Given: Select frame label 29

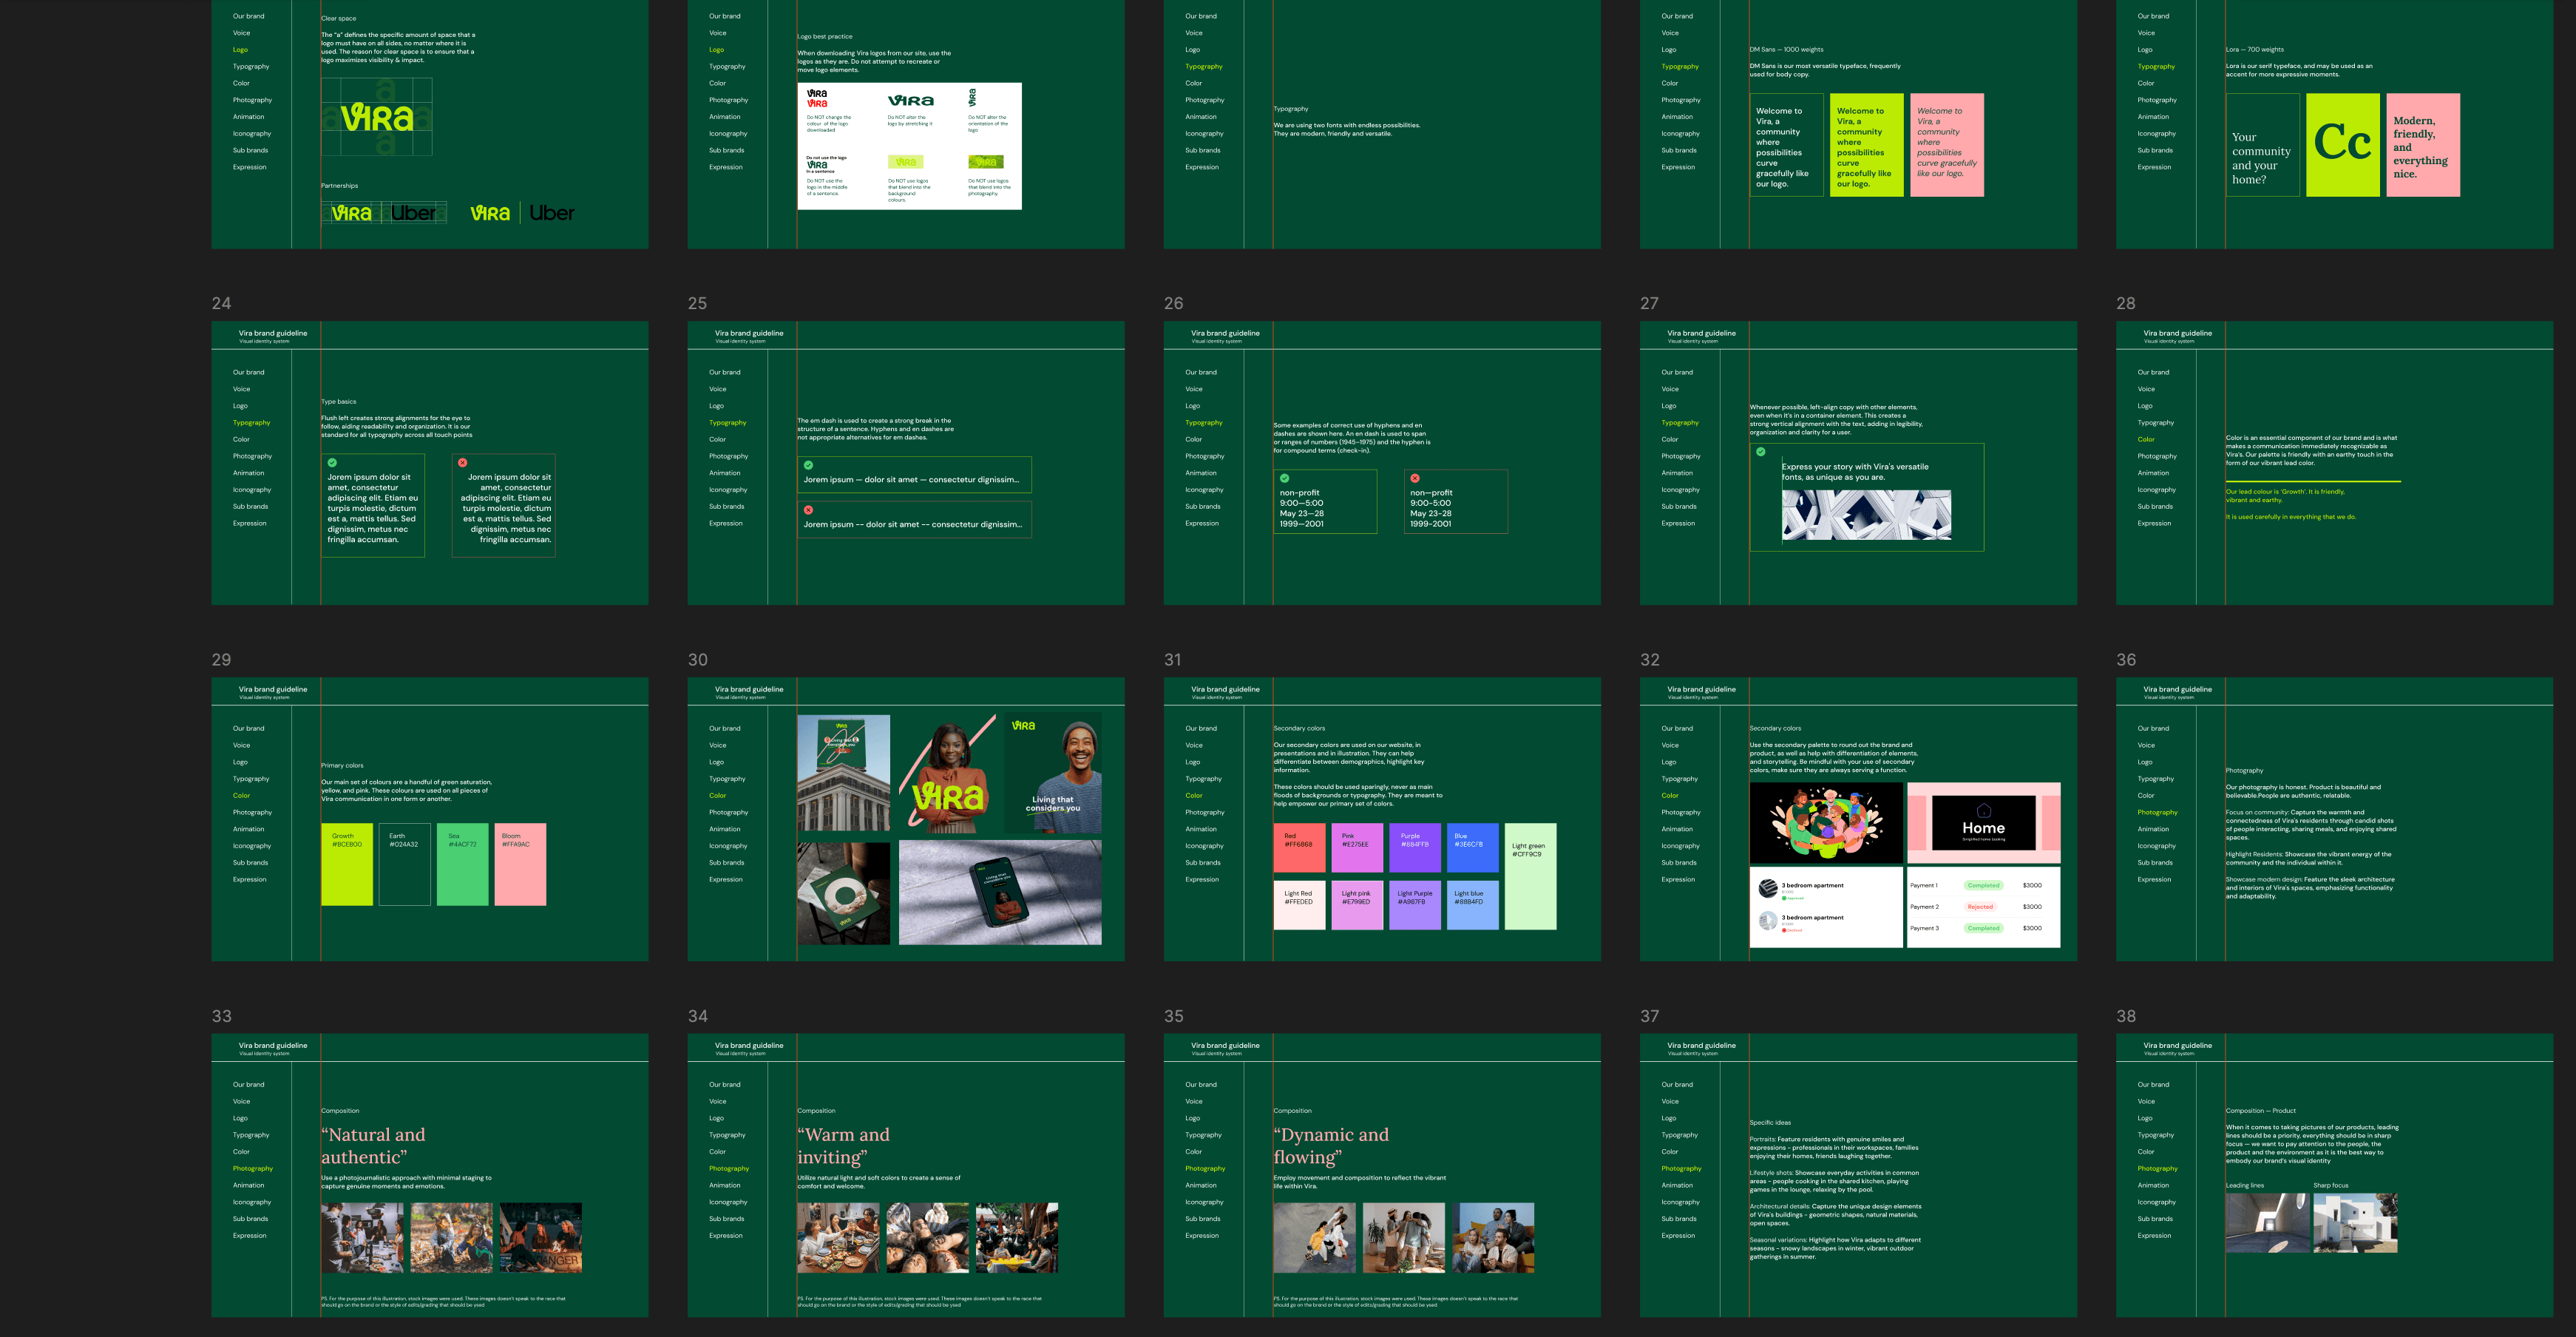Looking at the screenshot, I should point(221,660).
